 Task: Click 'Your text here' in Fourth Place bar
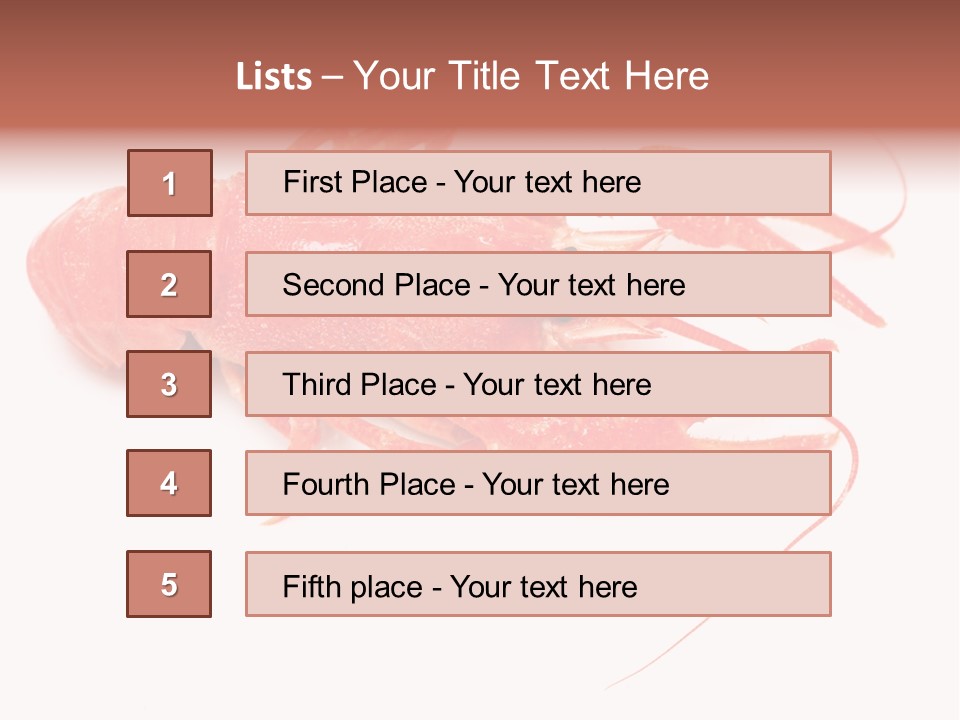coord(575,485)
